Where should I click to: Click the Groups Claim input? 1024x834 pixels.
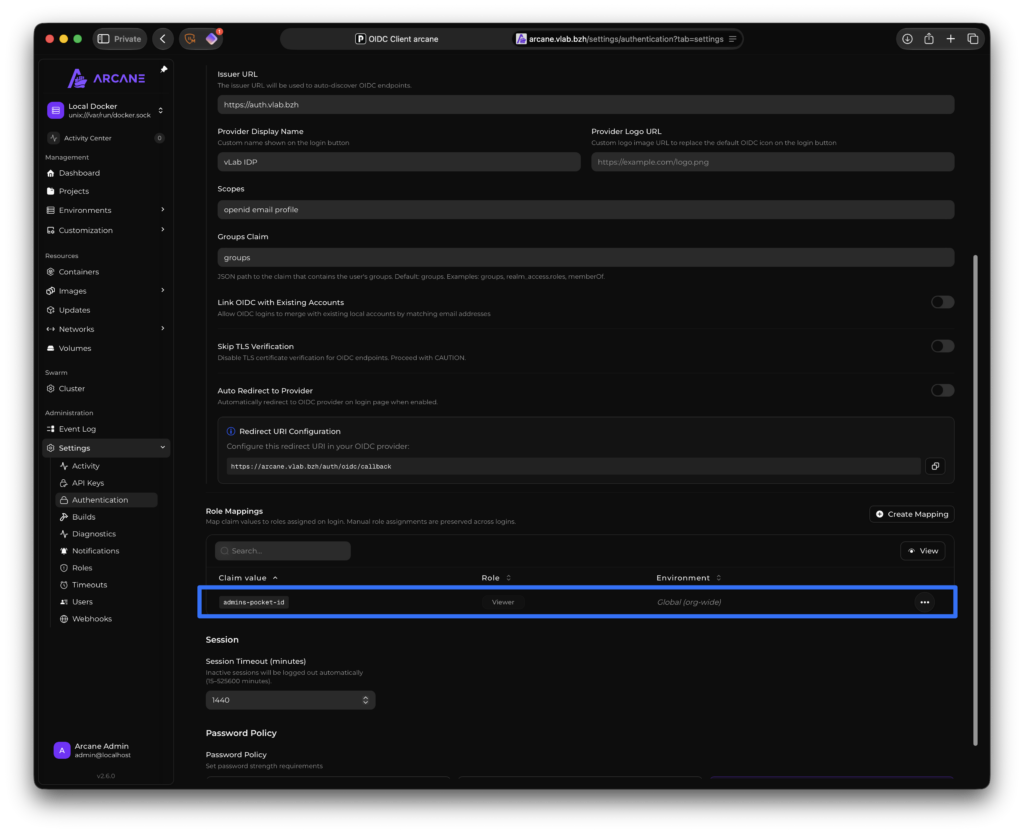click(x=586, y=257)
